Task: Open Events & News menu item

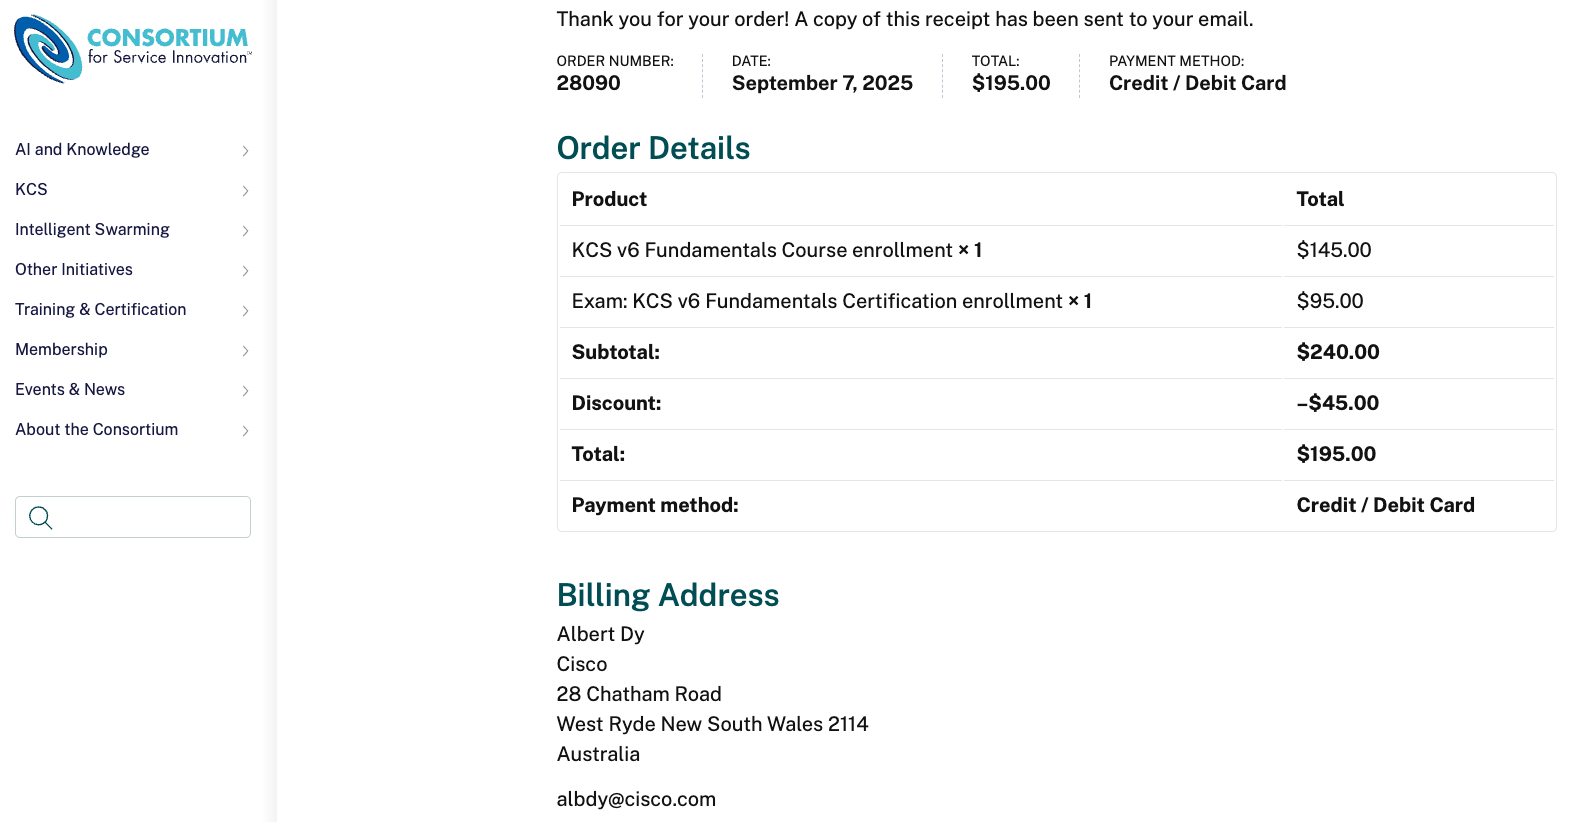Action: point(70,389)
